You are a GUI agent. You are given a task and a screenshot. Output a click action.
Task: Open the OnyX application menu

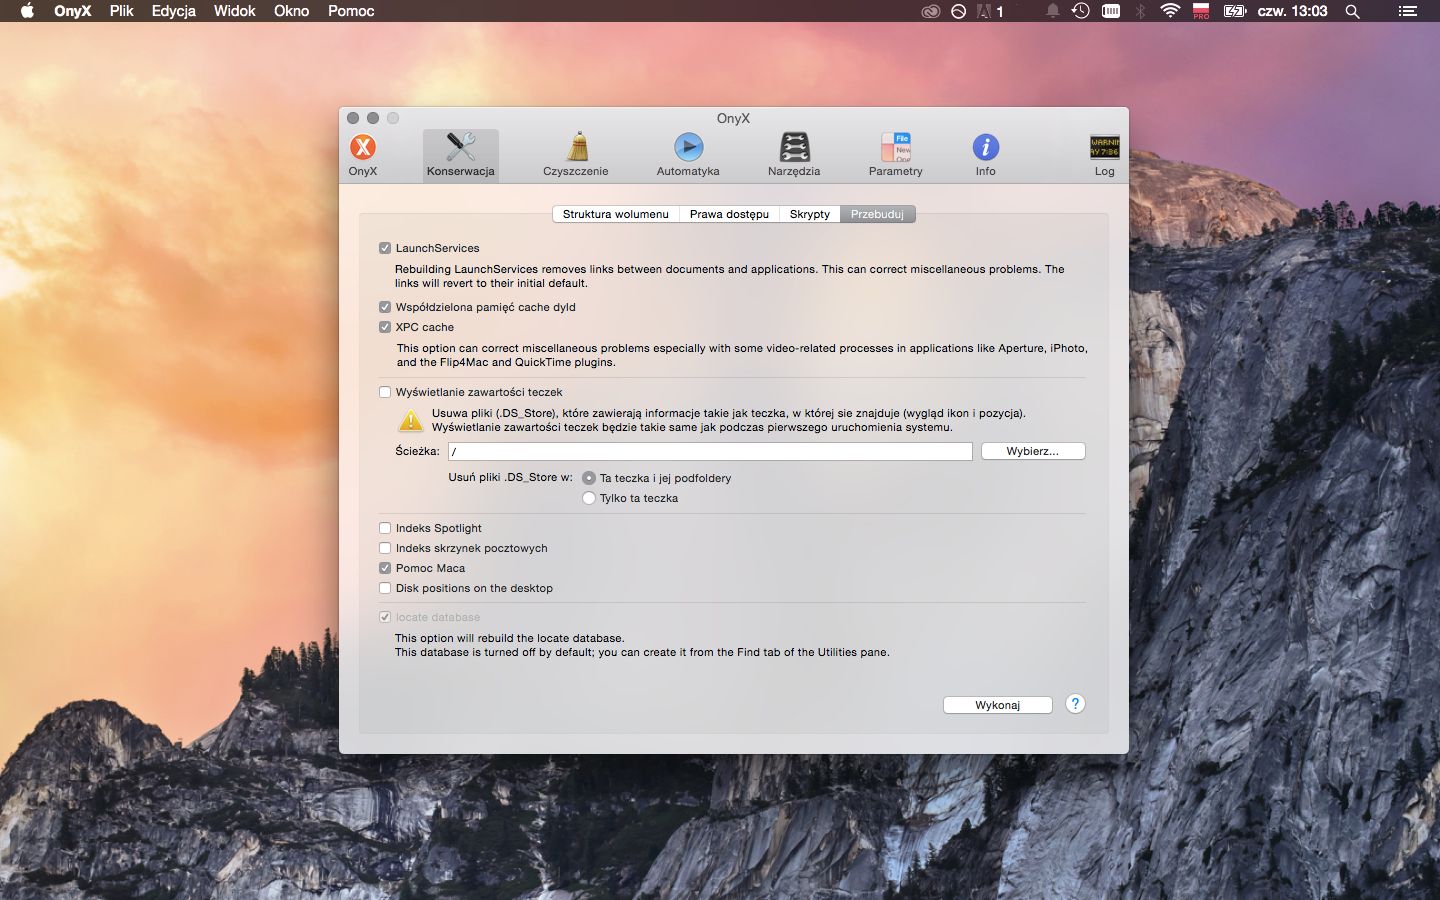[73, 11]
